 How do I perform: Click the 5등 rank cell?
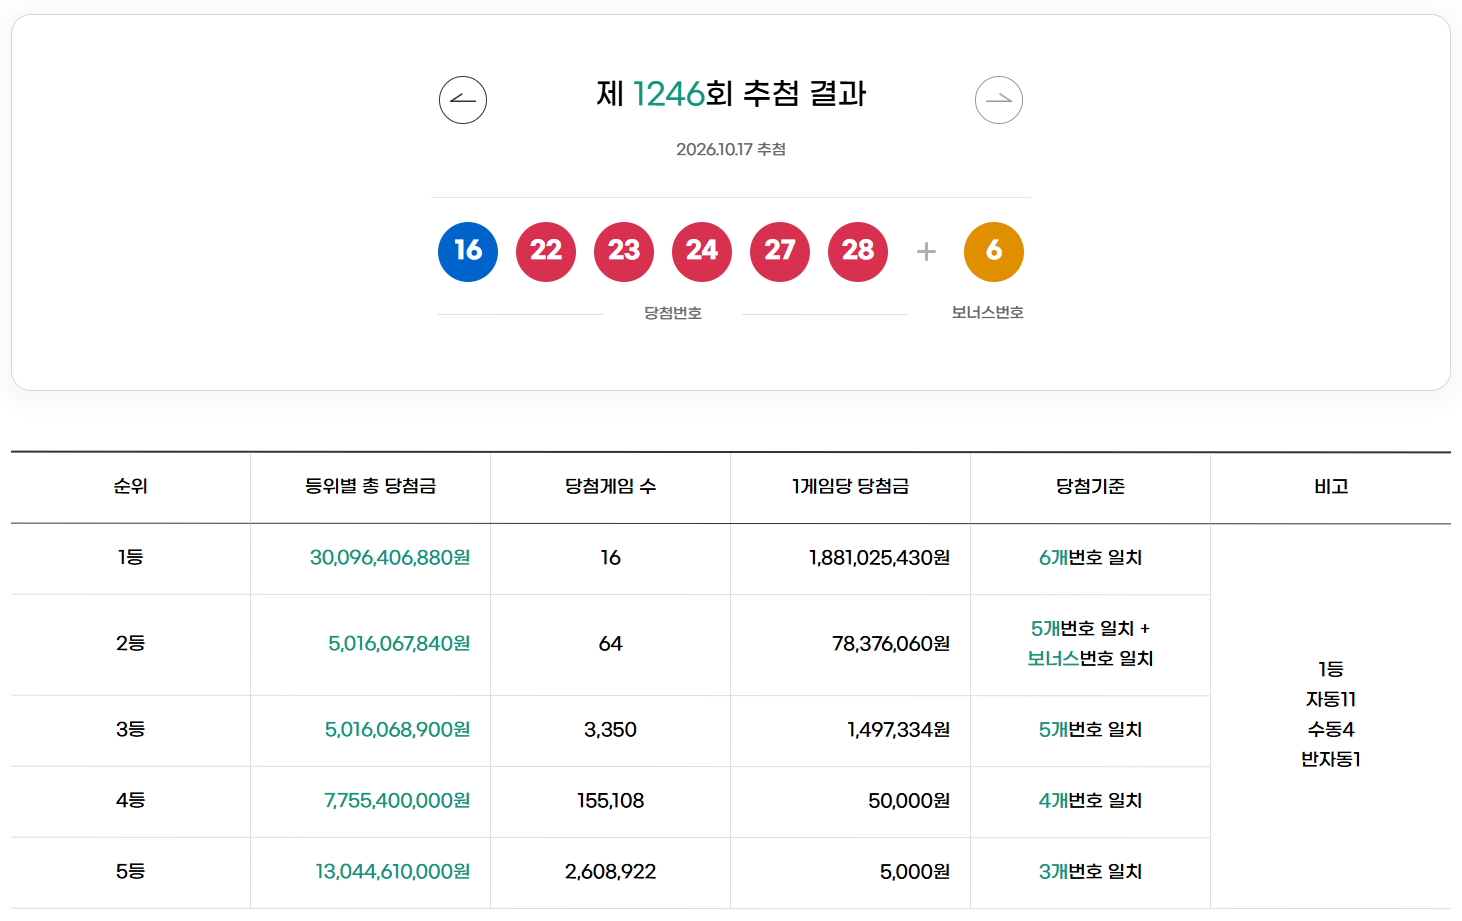click(x=131, y=871)
